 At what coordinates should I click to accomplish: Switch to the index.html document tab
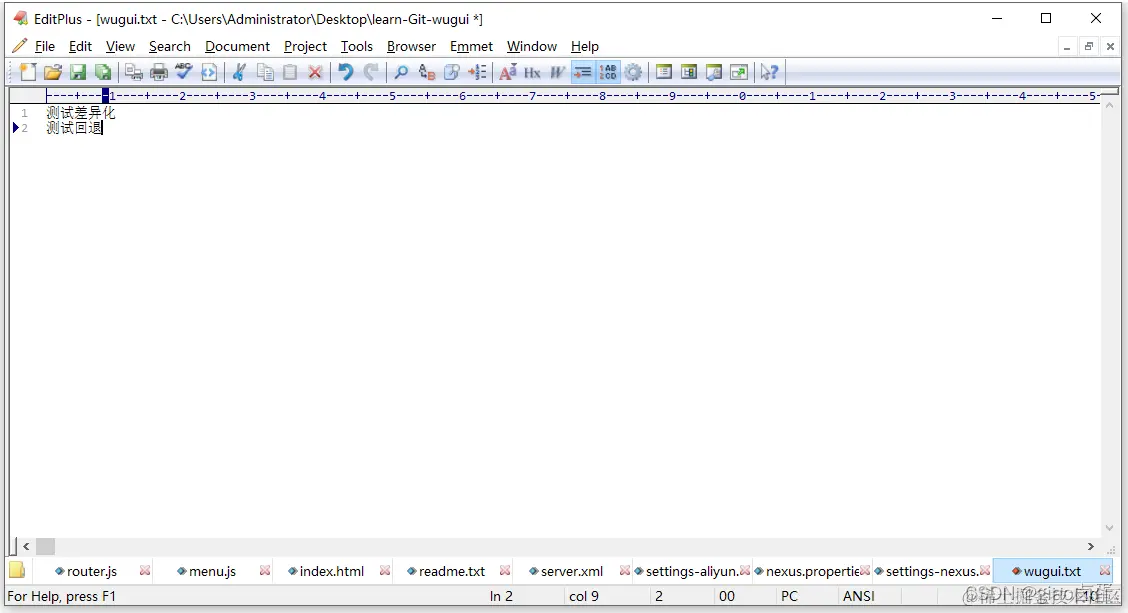[332, 571]
